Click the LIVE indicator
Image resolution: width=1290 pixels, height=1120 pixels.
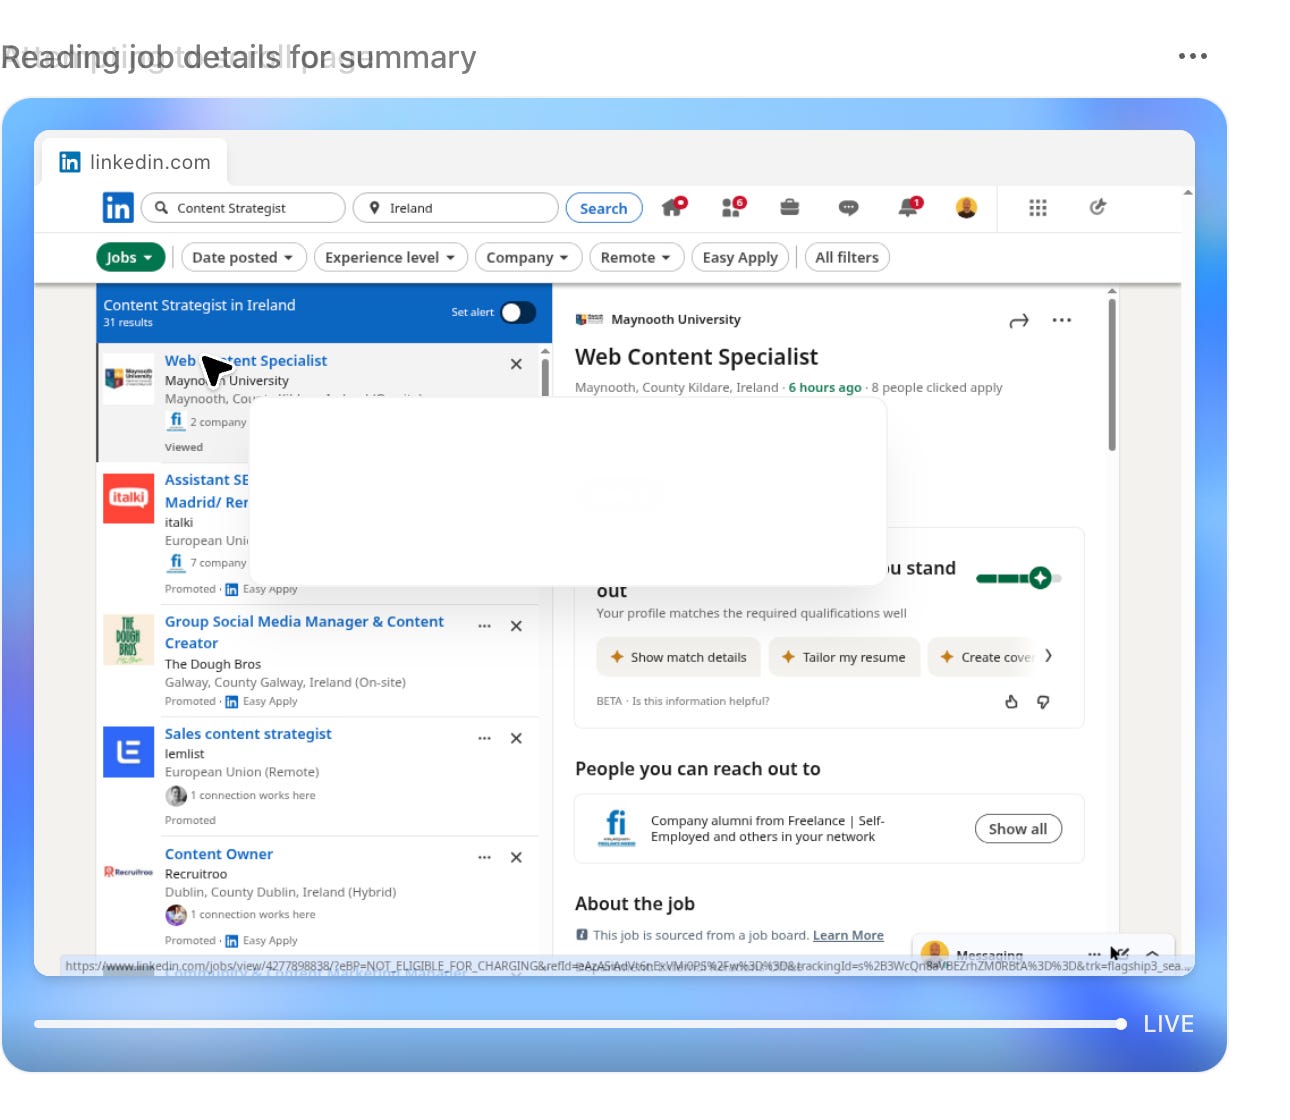click(1169, 1024)
